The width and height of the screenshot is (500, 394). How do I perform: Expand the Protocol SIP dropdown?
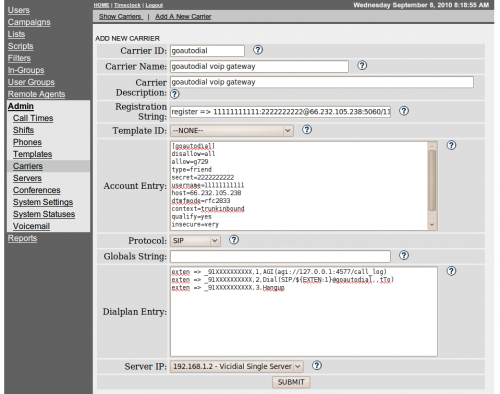coord(195,241)
